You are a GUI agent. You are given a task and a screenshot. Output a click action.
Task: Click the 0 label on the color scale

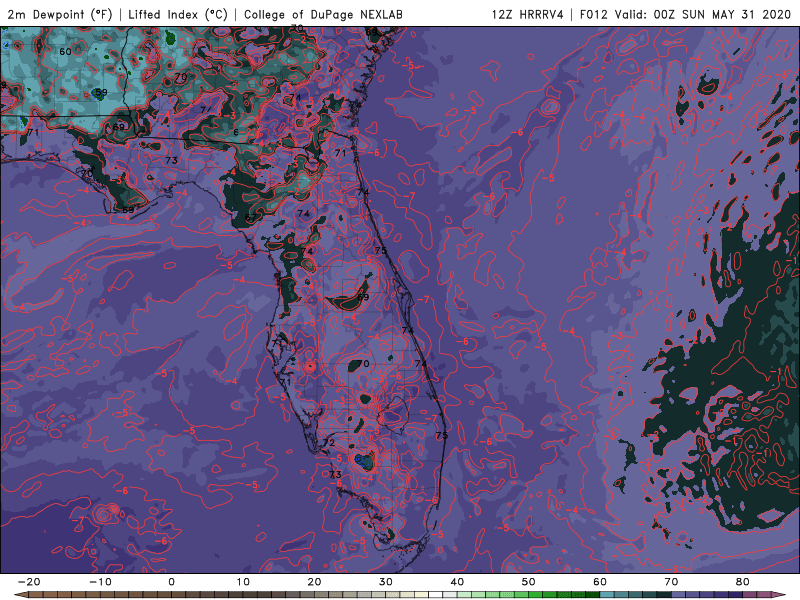click(171, 582)
